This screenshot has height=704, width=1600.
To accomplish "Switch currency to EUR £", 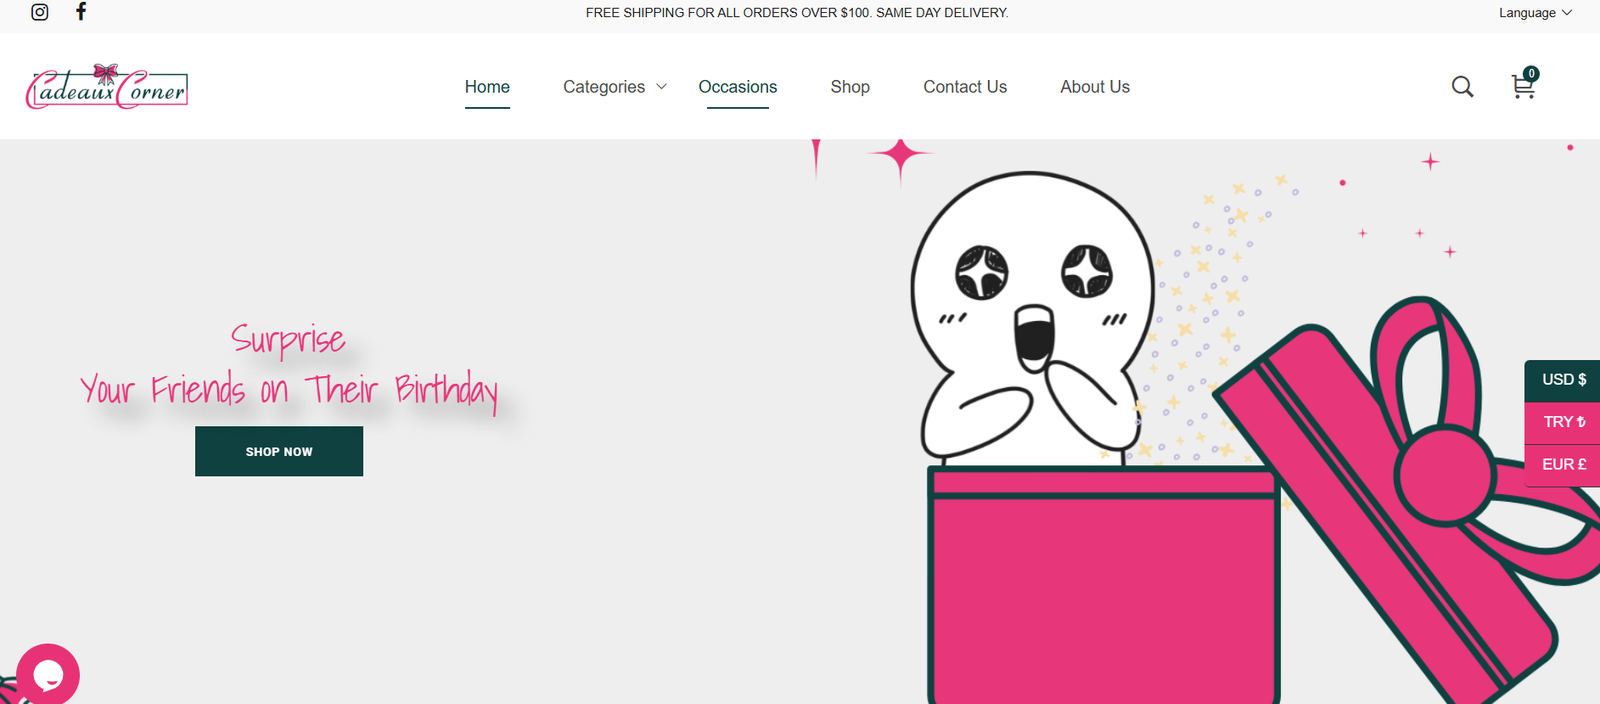I will (1563, 465).
